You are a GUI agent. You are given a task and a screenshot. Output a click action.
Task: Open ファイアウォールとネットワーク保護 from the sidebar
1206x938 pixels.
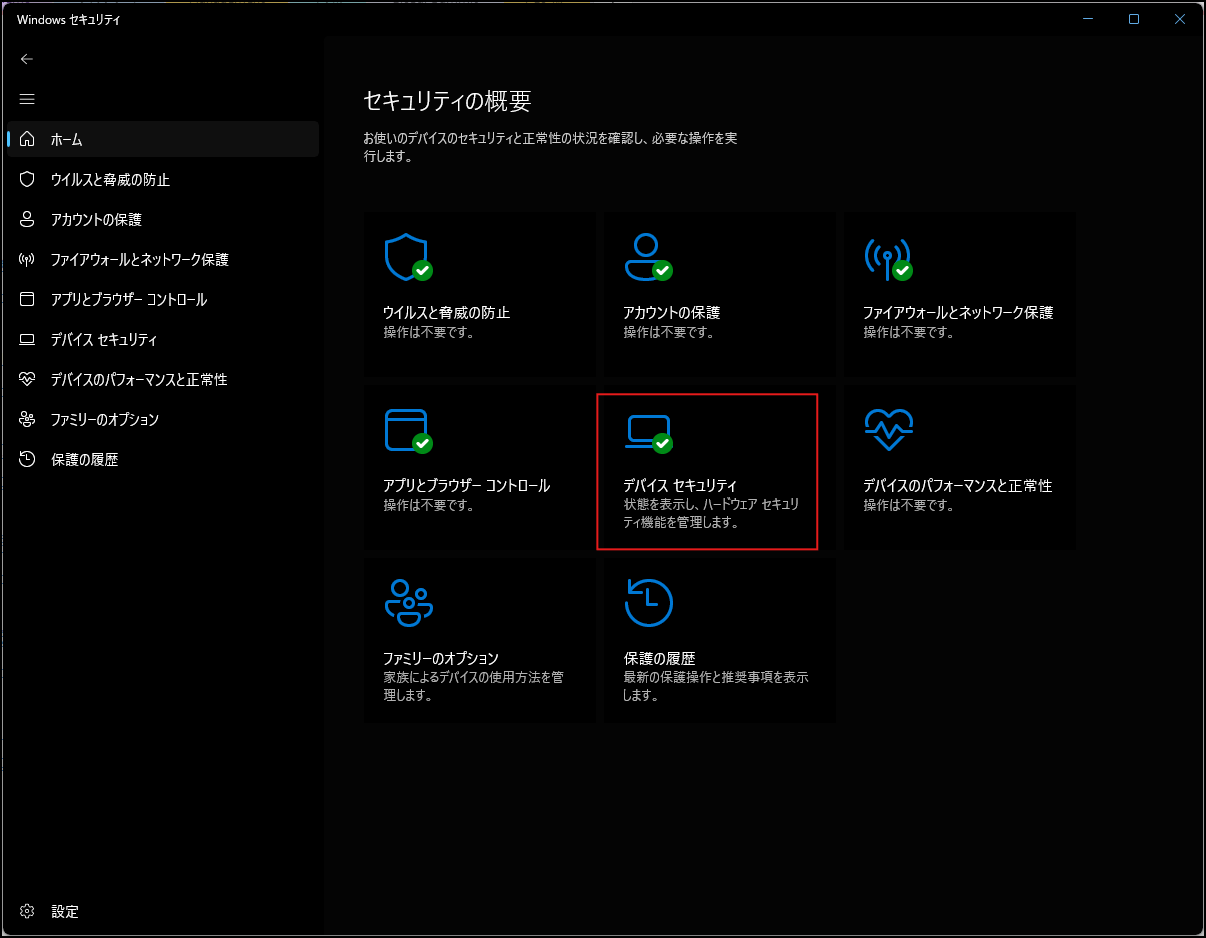pos(162,259)
